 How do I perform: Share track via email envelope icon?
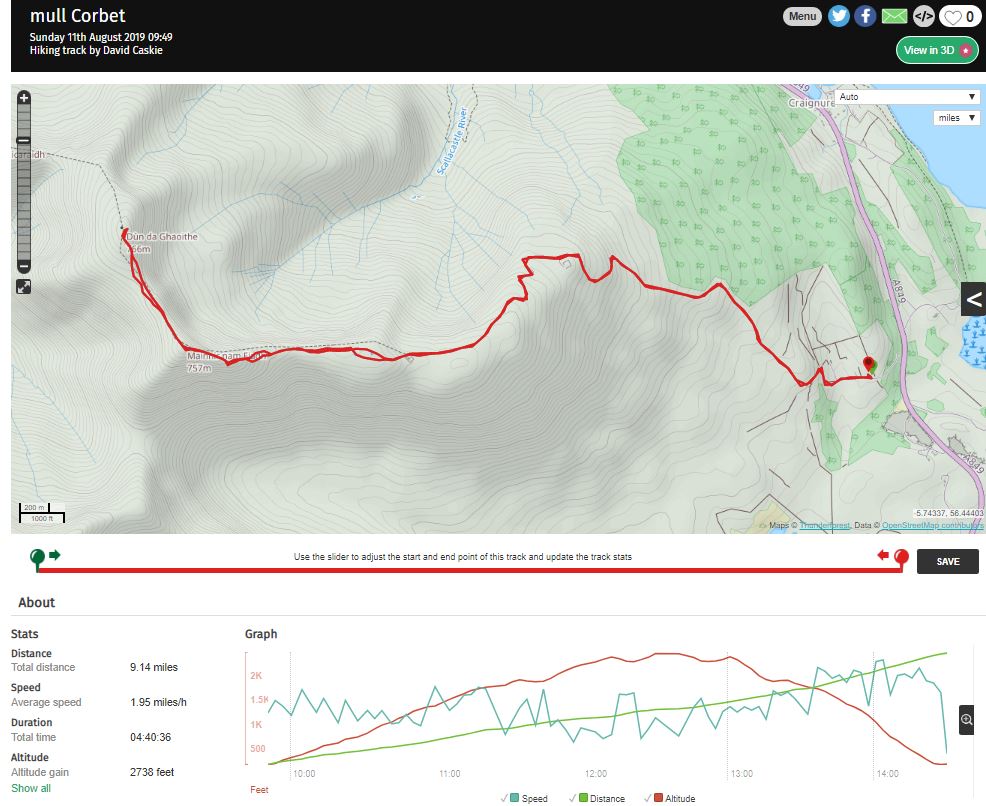click(894, 16)
